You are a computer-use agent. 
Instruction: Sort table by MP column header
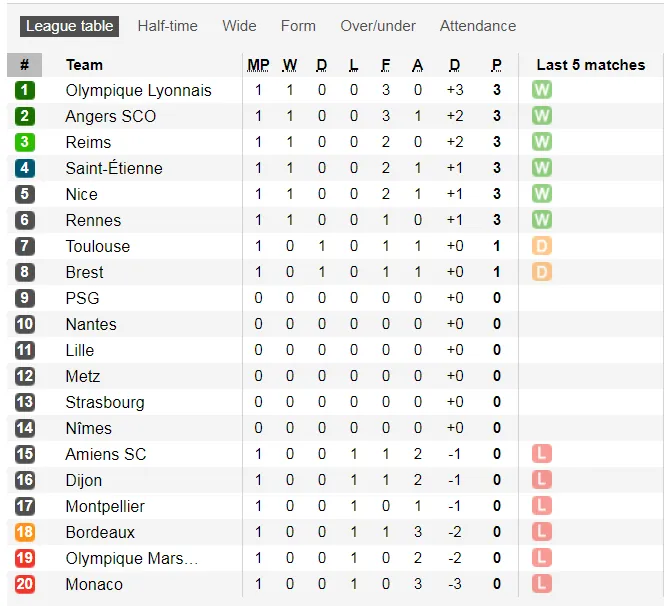258,65
